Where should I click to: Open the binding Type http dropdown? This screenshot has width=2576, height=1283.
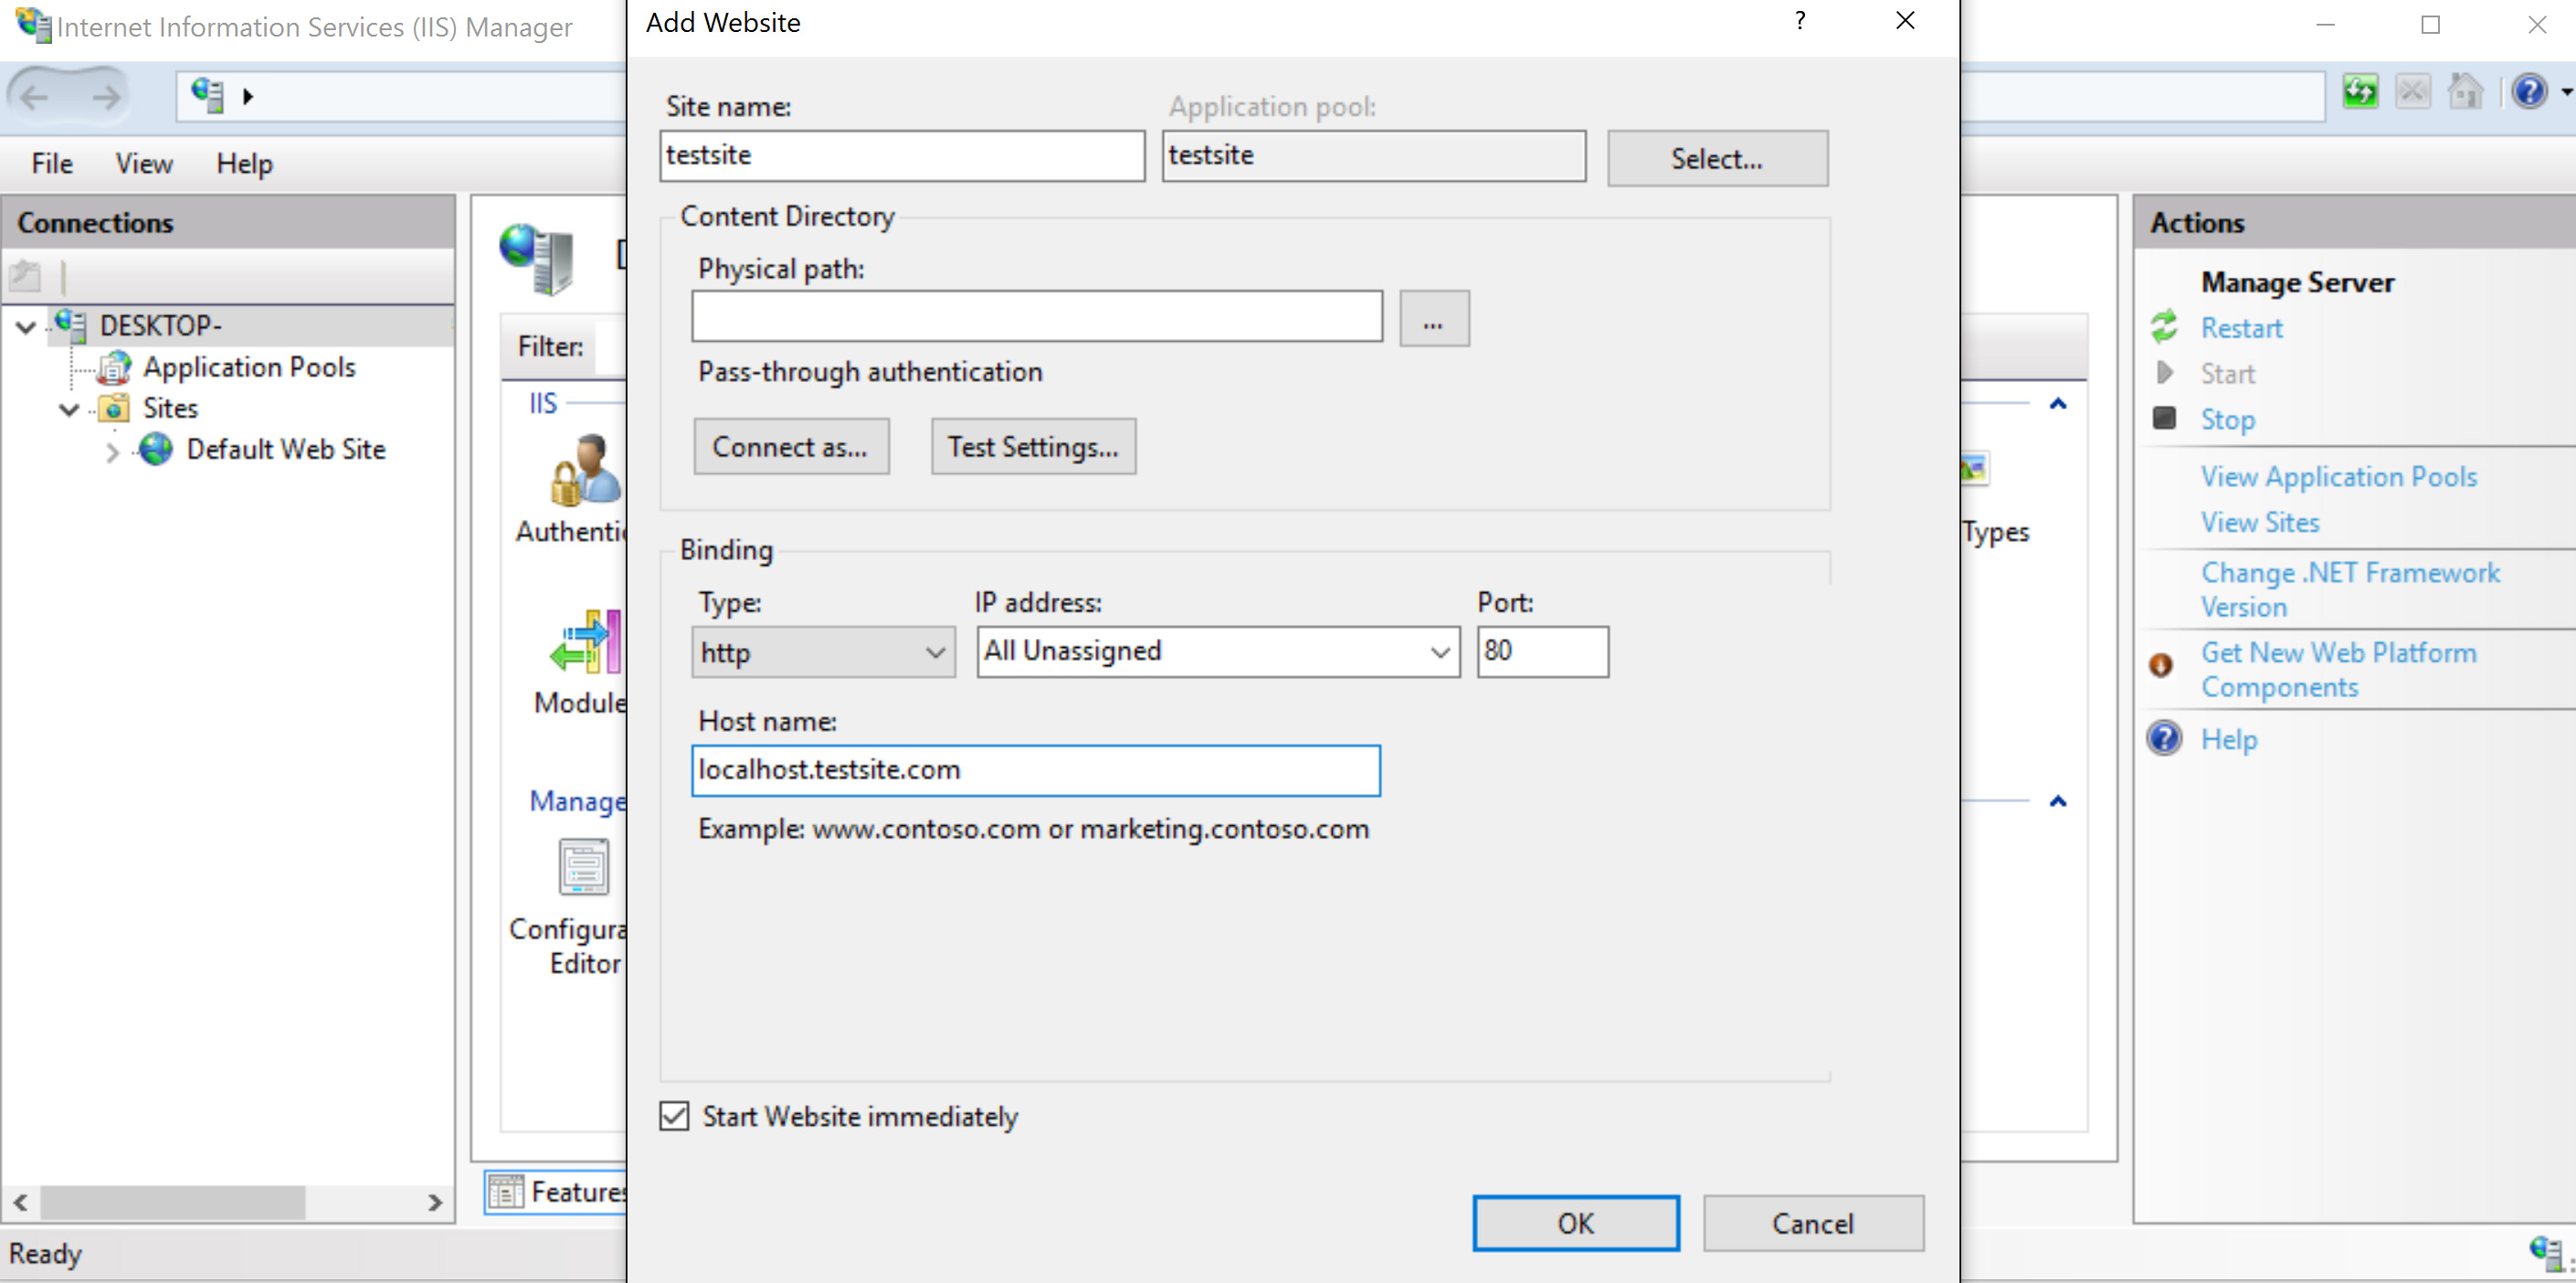pyautogui.click(x=822, y=653)
